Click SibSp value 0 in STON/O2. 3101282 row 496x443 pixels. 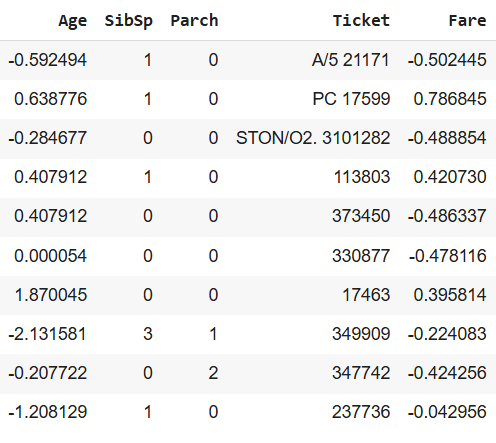click(x=148, y=138)
